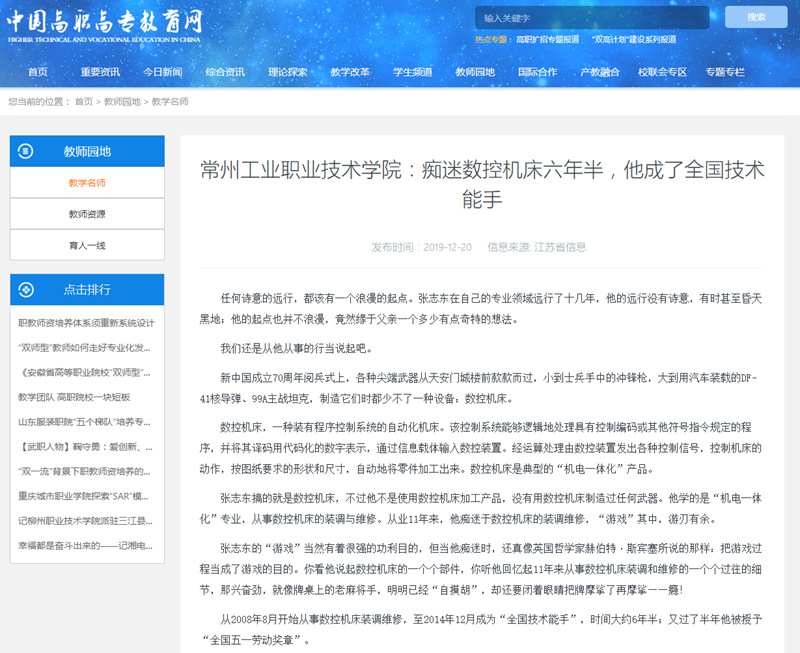Click the icon beside 点击排行 header

[x=26, y=289]
